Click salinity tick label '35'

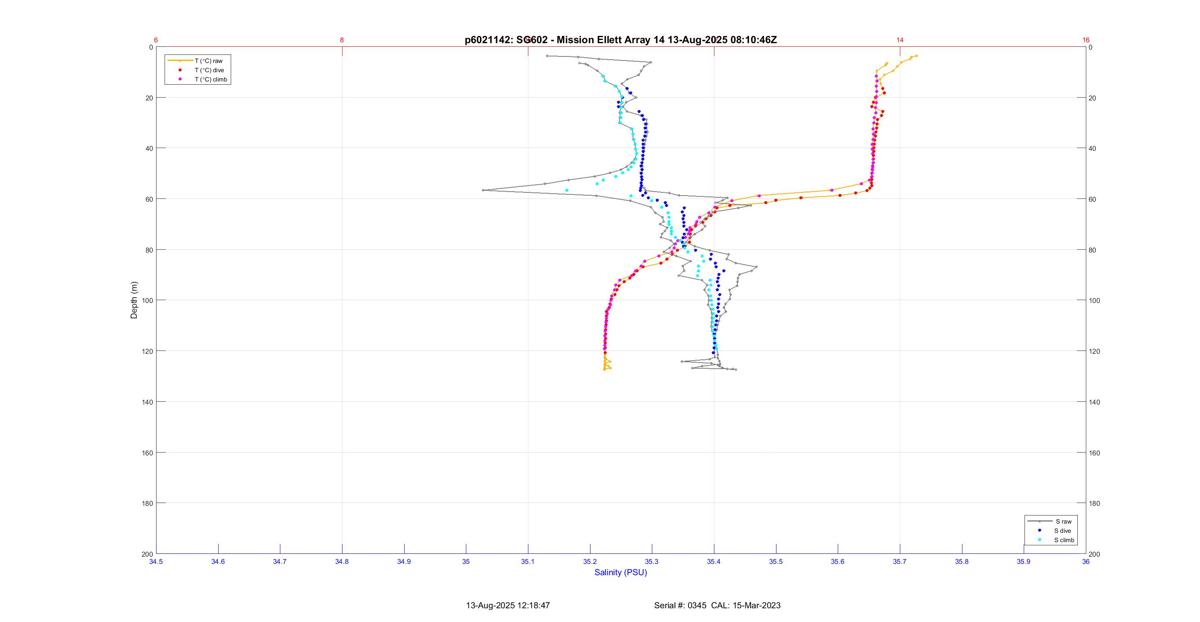466,562
